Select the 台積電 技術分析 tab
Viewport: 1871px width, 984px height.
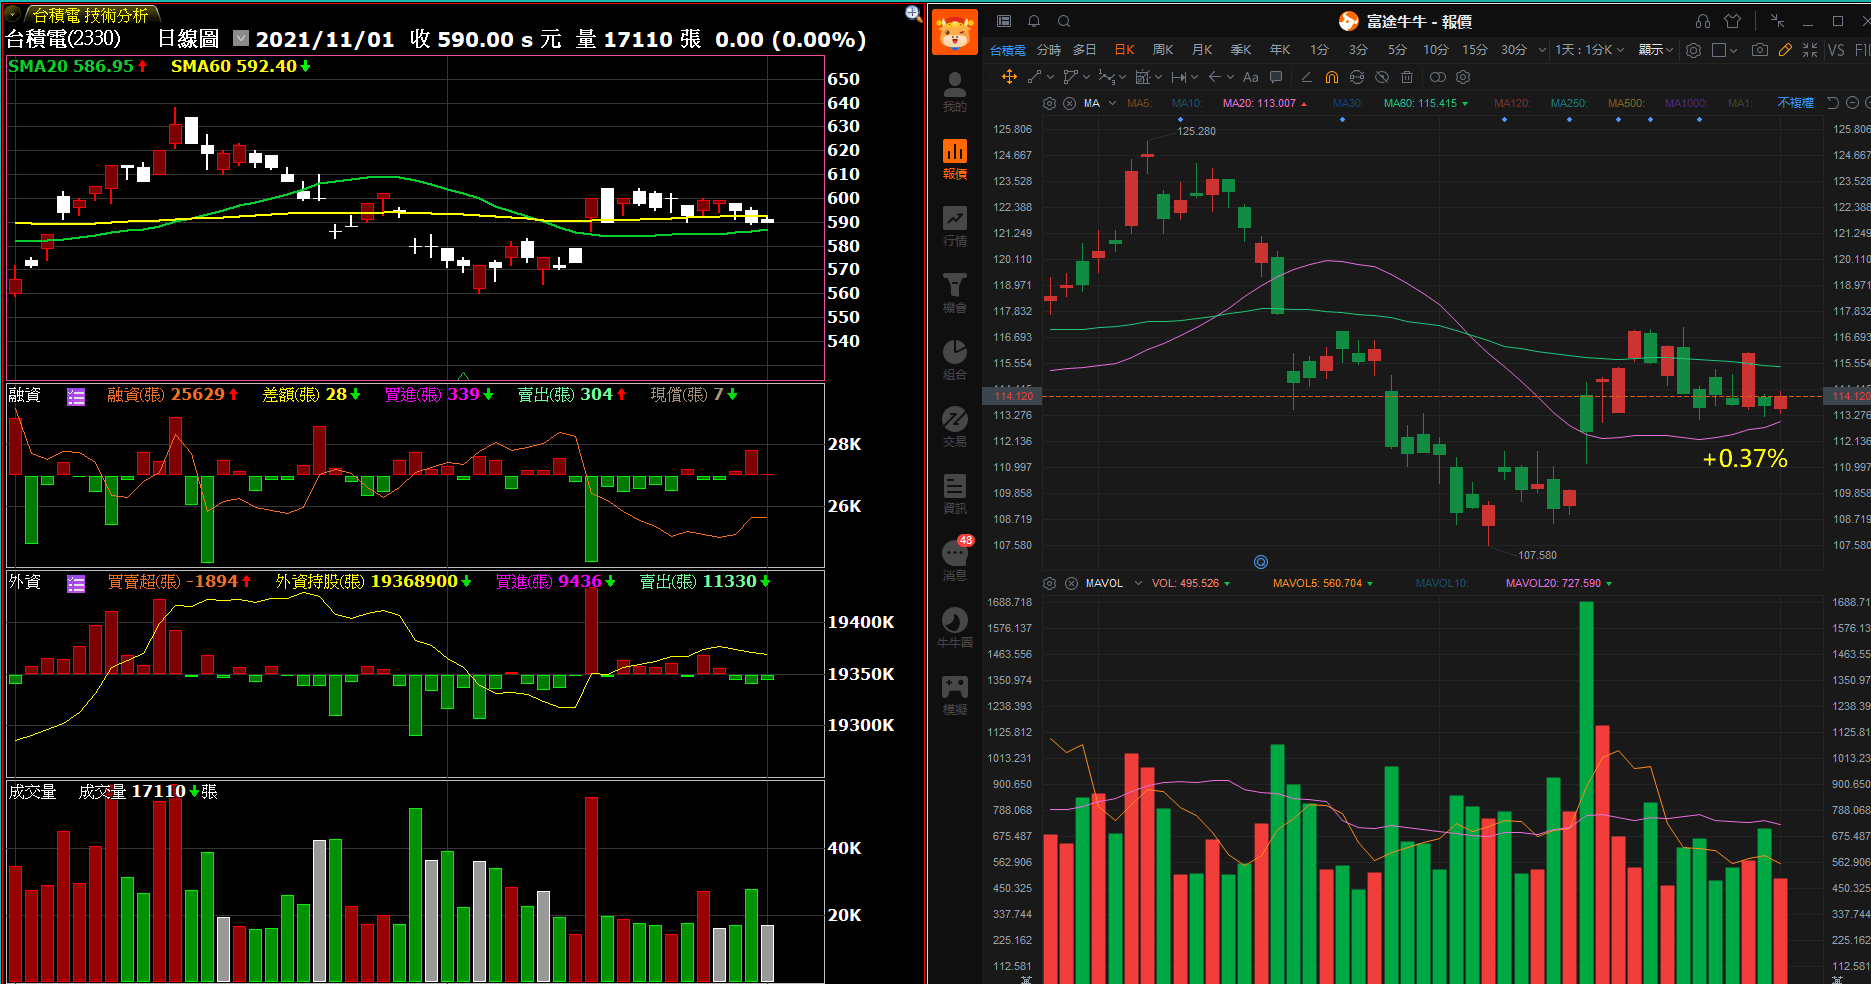tap(91, 15)
